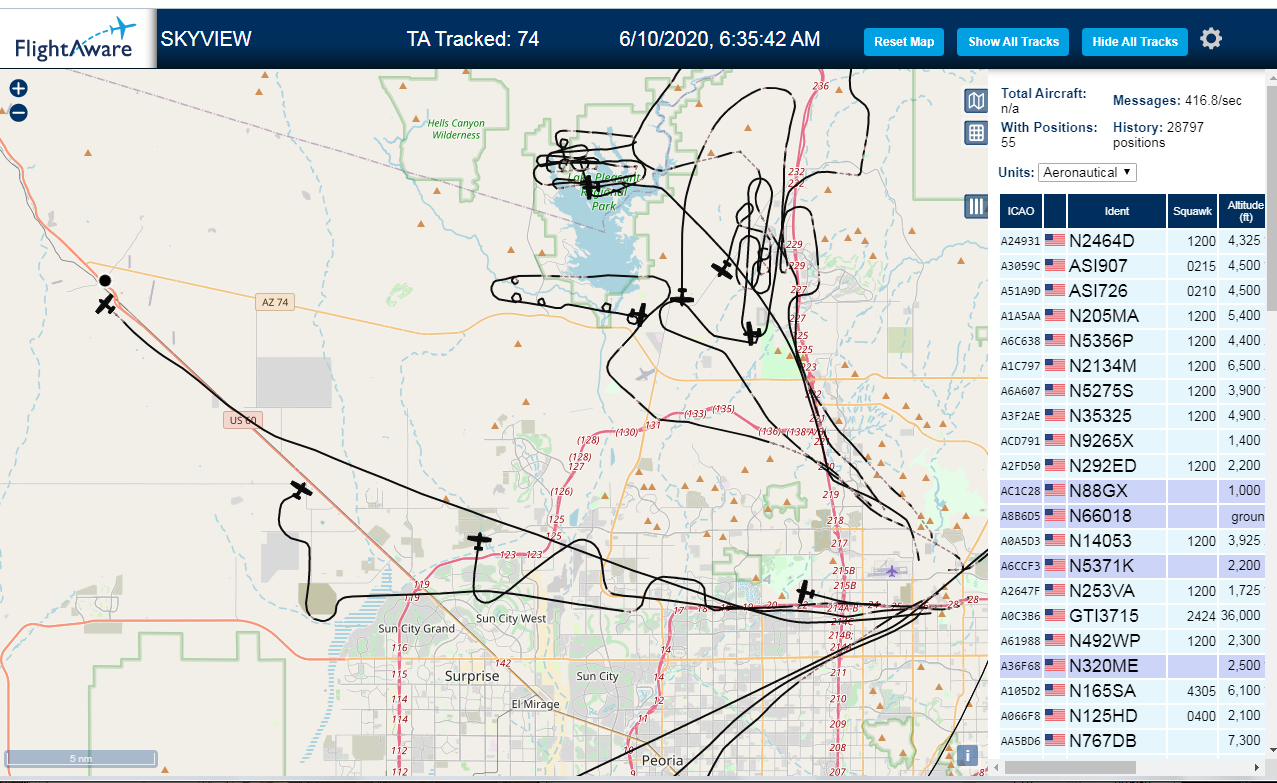Click squawk value 4305
The width and height of the screenshot is (1277, 783).
[x=1199, y=691]
